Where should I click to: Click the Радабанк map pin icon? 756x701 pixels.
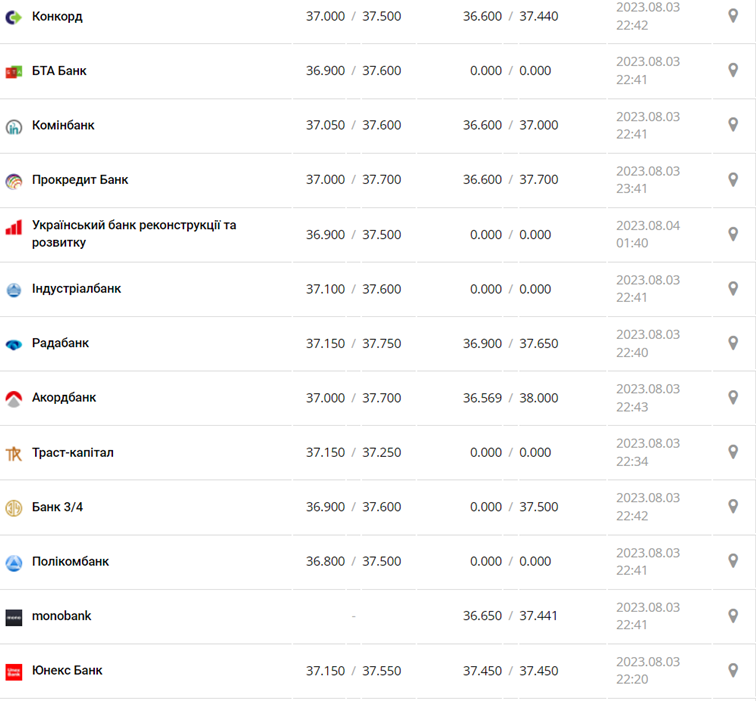[x=733, y=343]
